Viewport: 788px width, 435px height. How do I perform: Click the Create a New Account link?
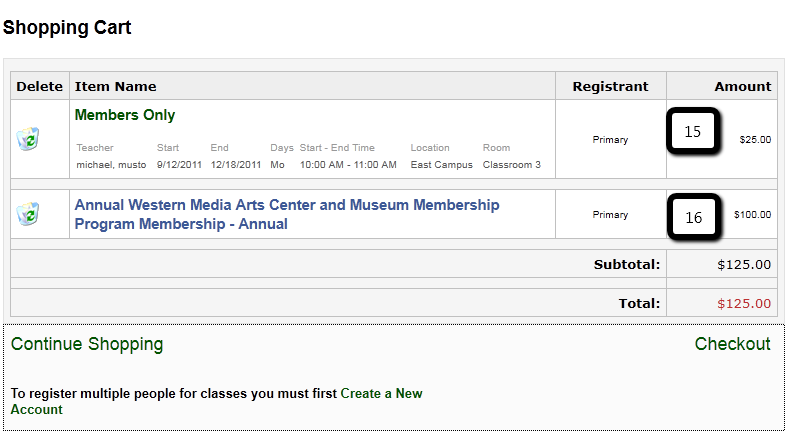pos(381,393)
